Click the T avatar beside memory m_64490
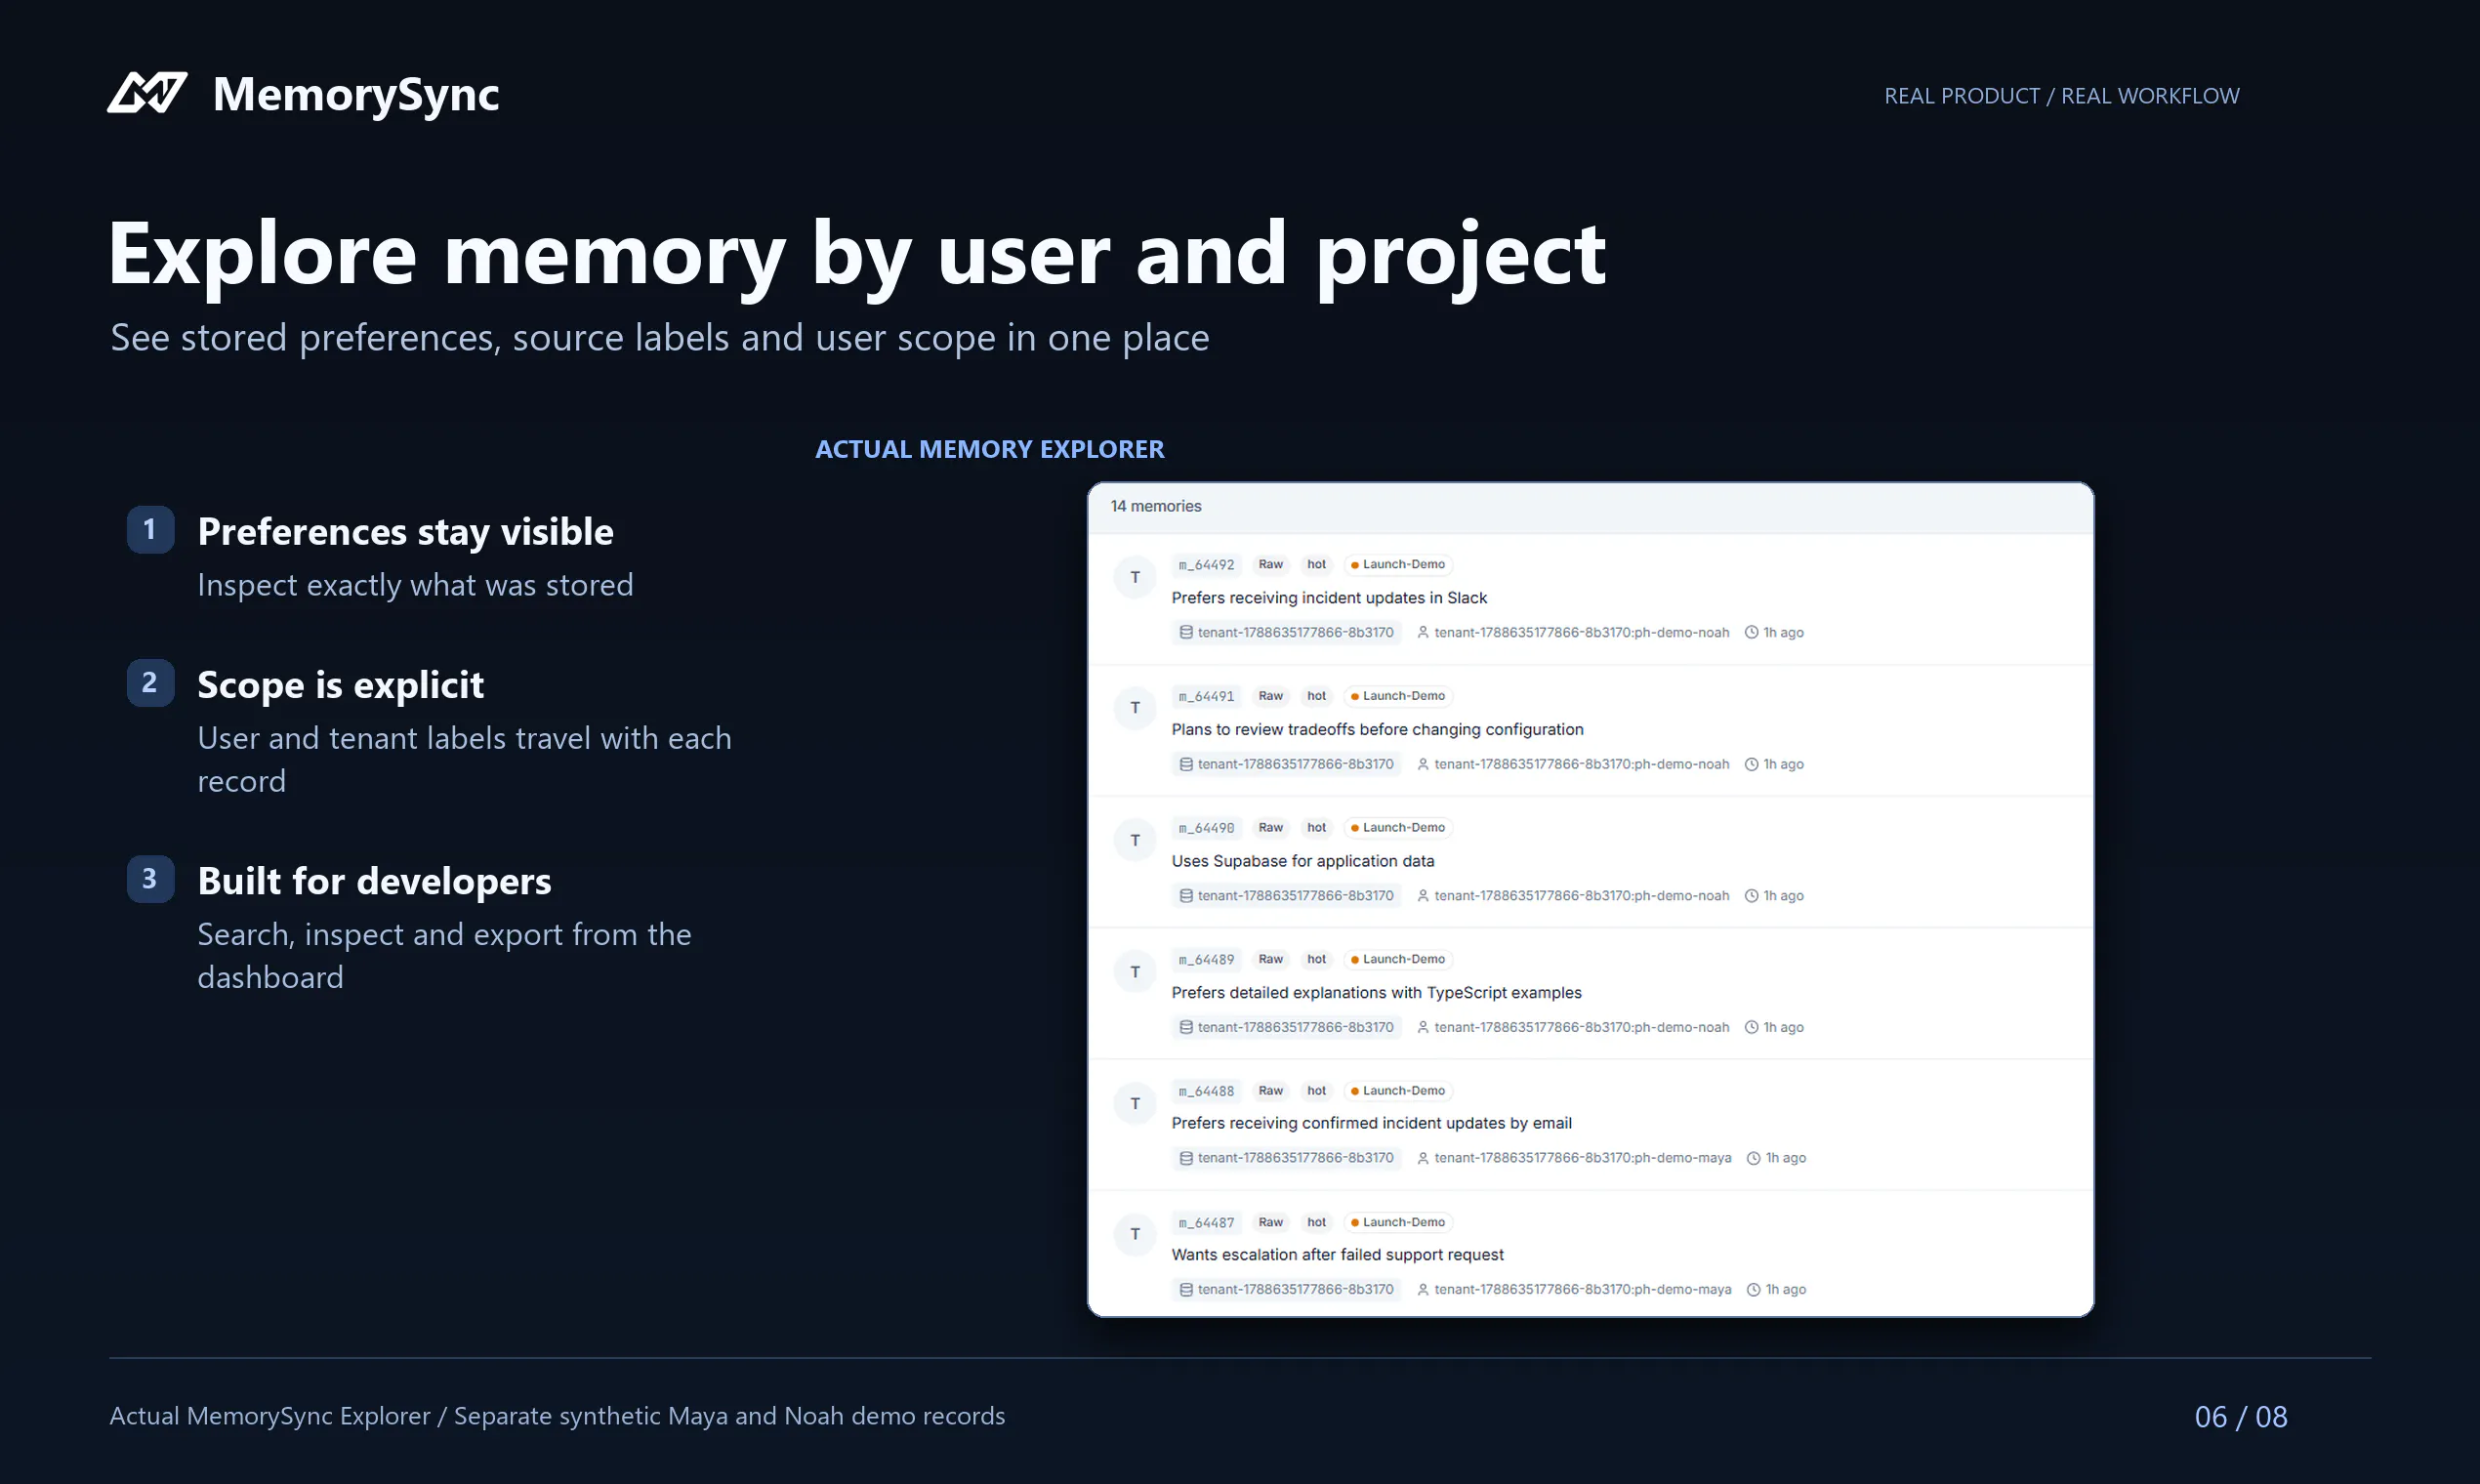Viewport: 2480px width, 1484px height. point(1135,840)
